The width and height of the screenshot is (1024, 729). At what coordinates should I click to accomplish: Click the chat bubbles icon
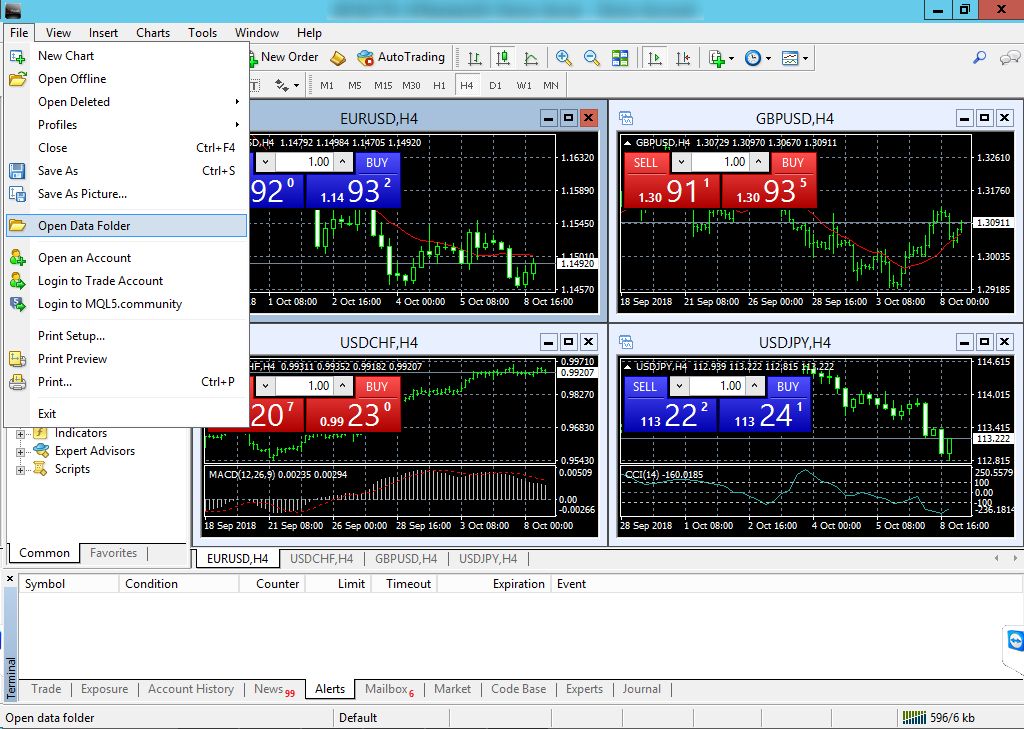pos(1009,58)
